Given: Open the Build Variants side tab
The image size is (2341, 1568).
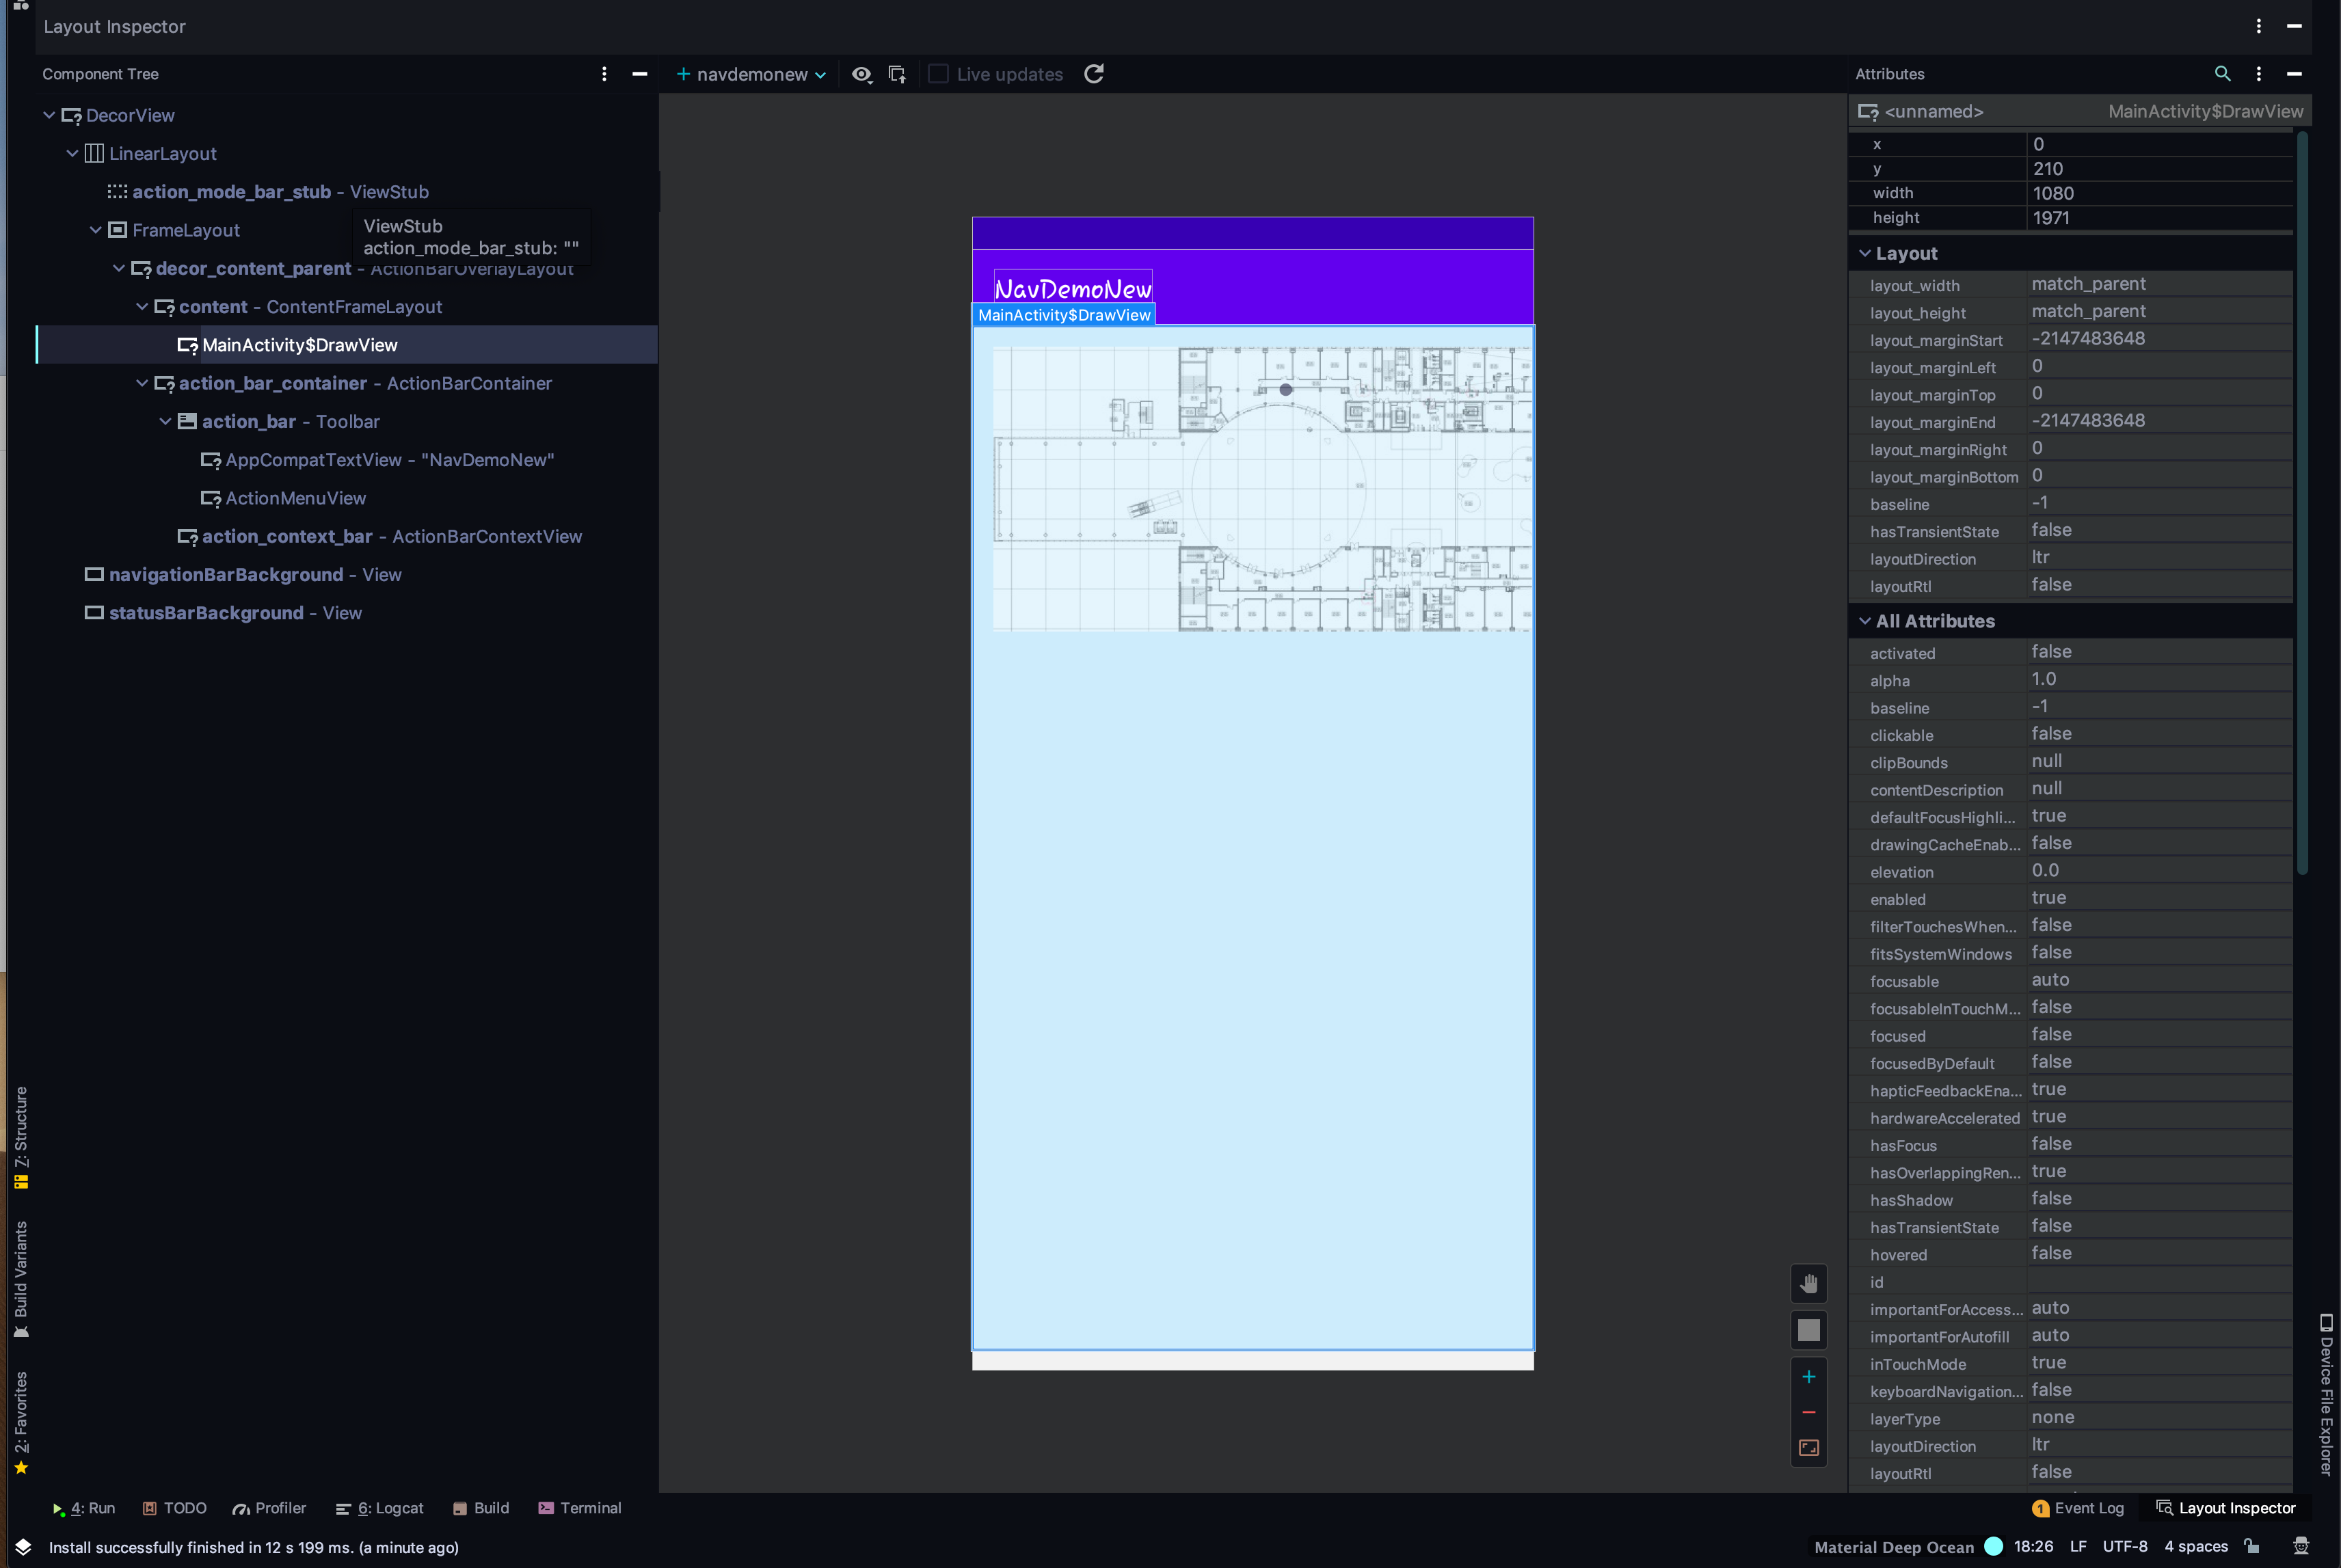Looking at the screenshot, I should click(21, 1279).
